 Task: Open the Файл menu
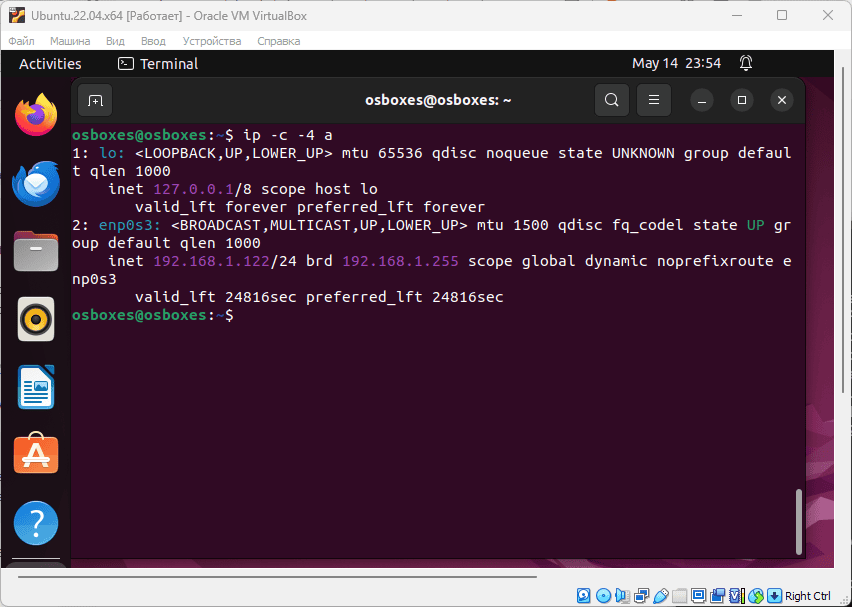(22, 41)
